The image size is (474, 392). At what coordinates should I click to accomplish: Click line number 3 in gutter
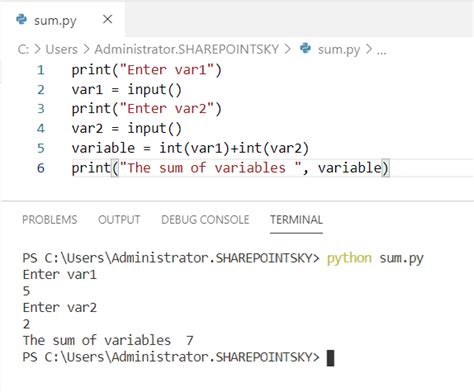[41, 109]
